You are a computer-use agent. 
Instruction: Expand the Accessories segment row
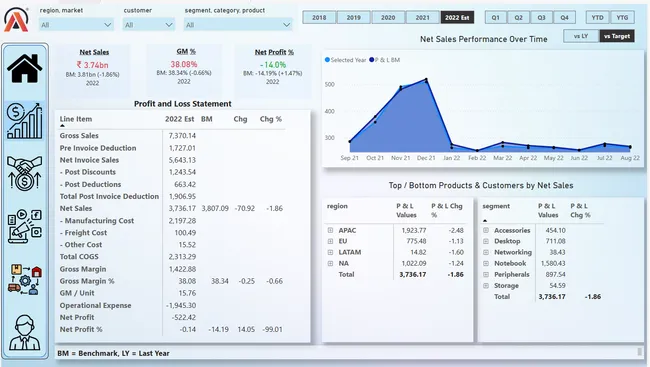(486, 230)
